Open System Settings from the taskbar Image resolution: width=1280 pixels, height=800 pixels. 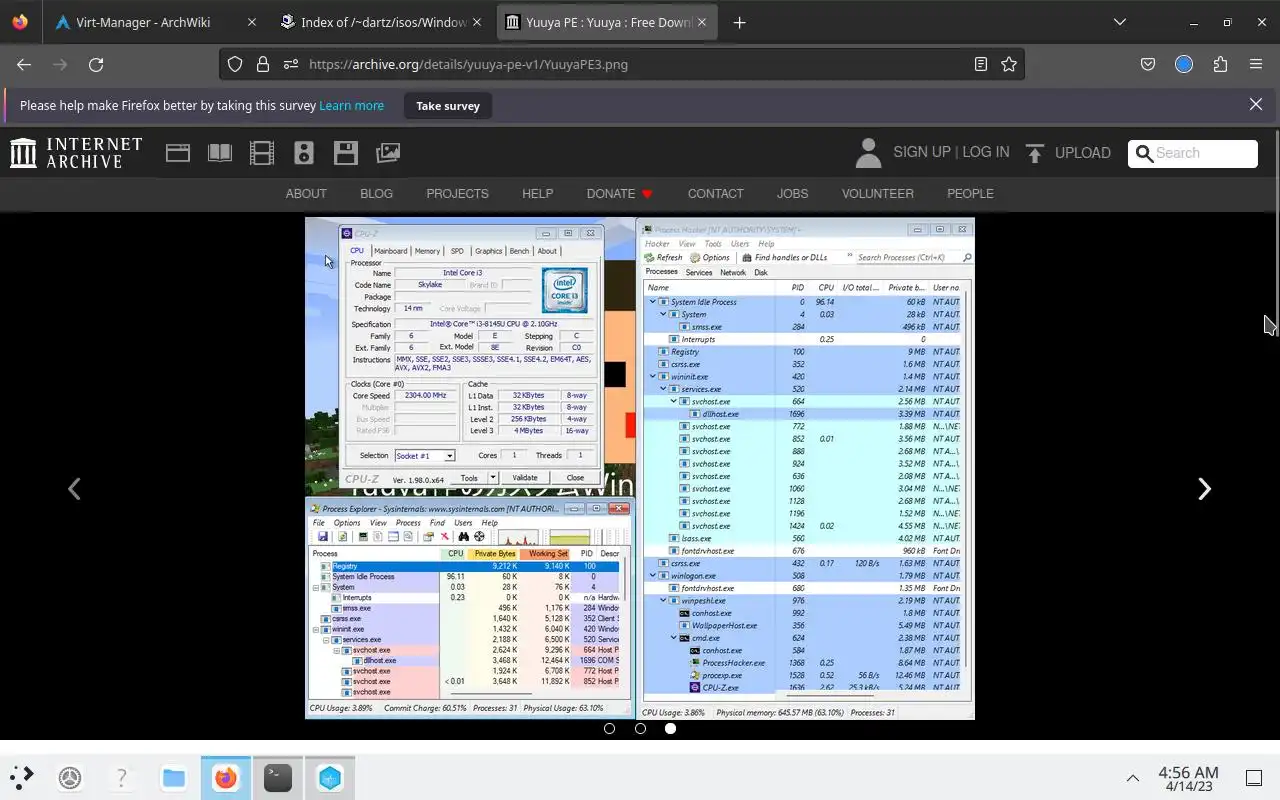click(70, 777)
